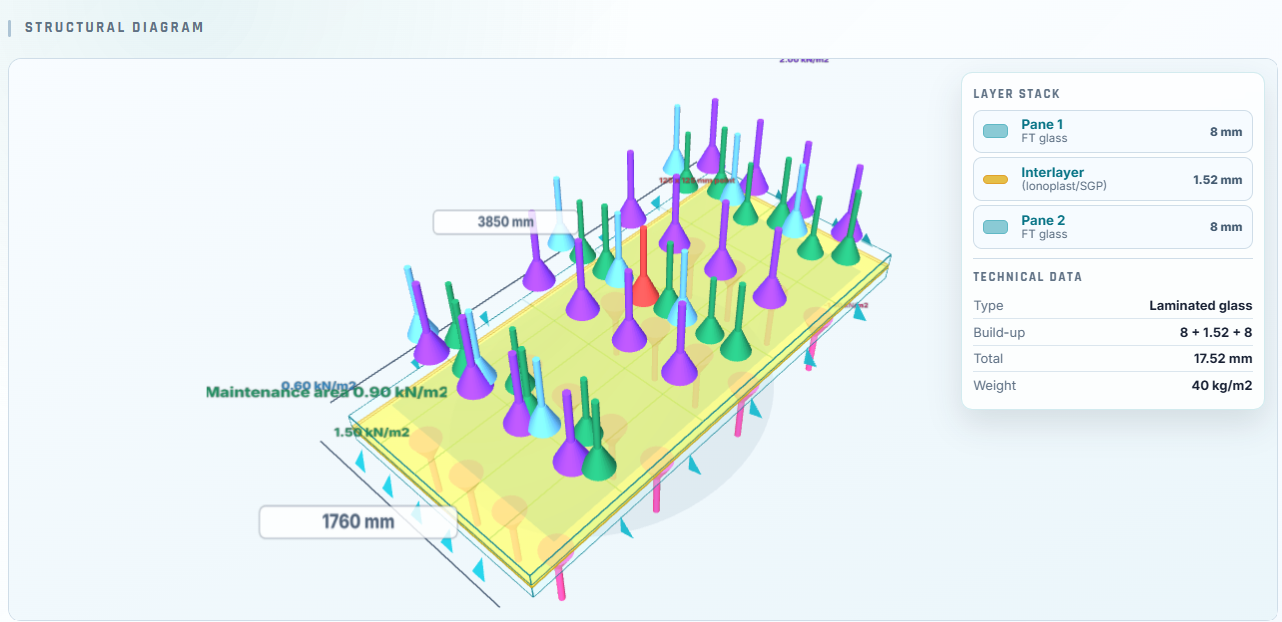
Task: Click the Technical Data section header
Action: point(1027,277)
